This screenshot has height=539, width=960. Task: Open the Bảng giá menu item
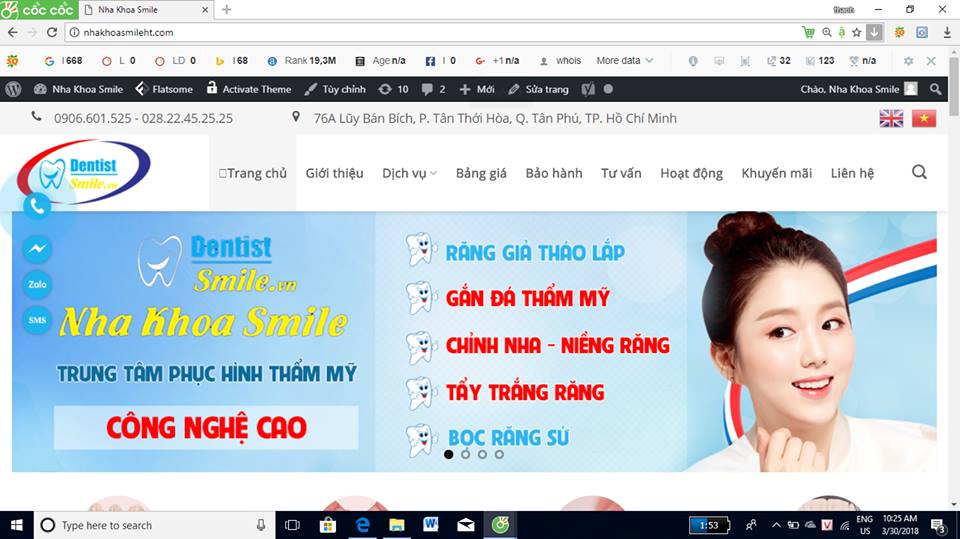481,173
